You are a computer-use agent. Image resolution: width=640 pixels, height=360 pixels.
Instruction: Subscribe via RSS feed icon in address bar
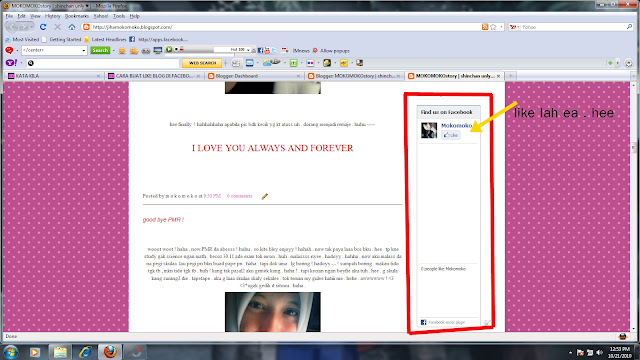[x=485, y=27]
